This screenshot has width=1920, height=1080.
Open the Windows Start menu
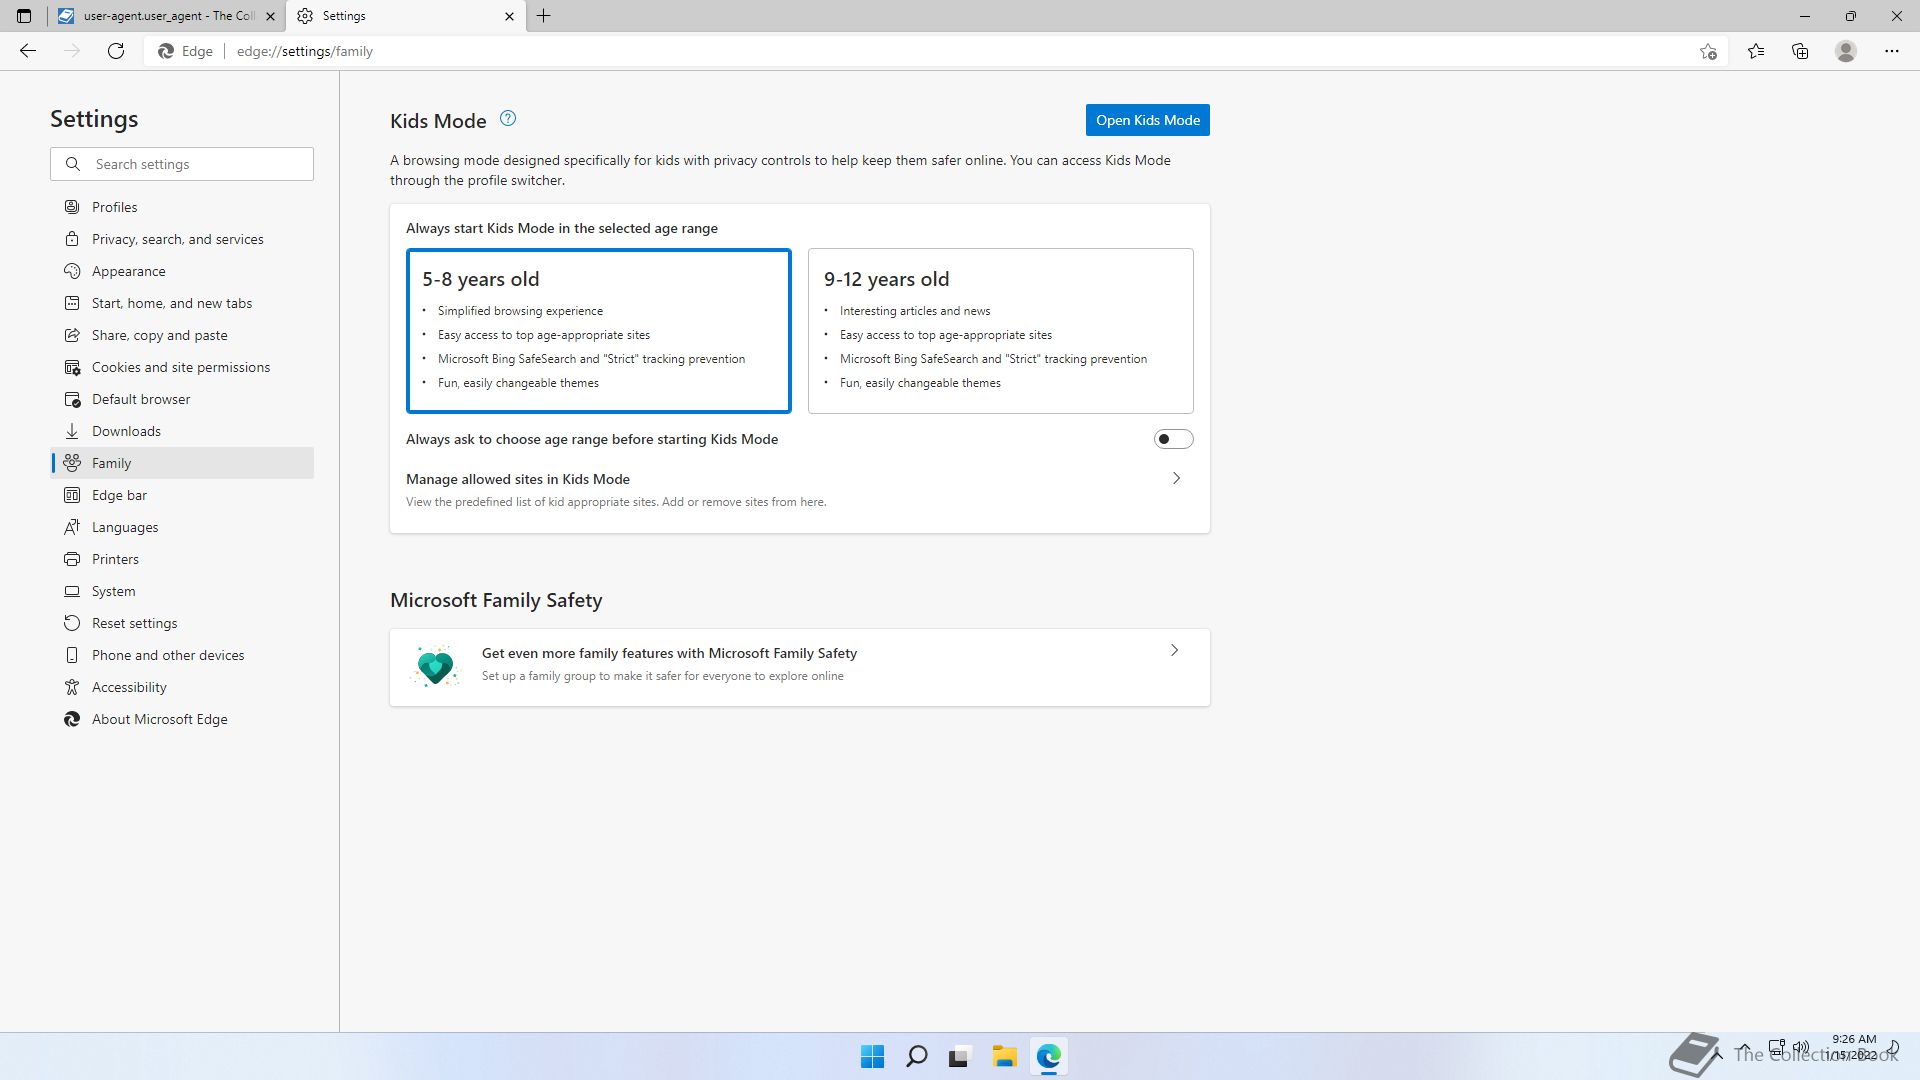click(872, 1056)
